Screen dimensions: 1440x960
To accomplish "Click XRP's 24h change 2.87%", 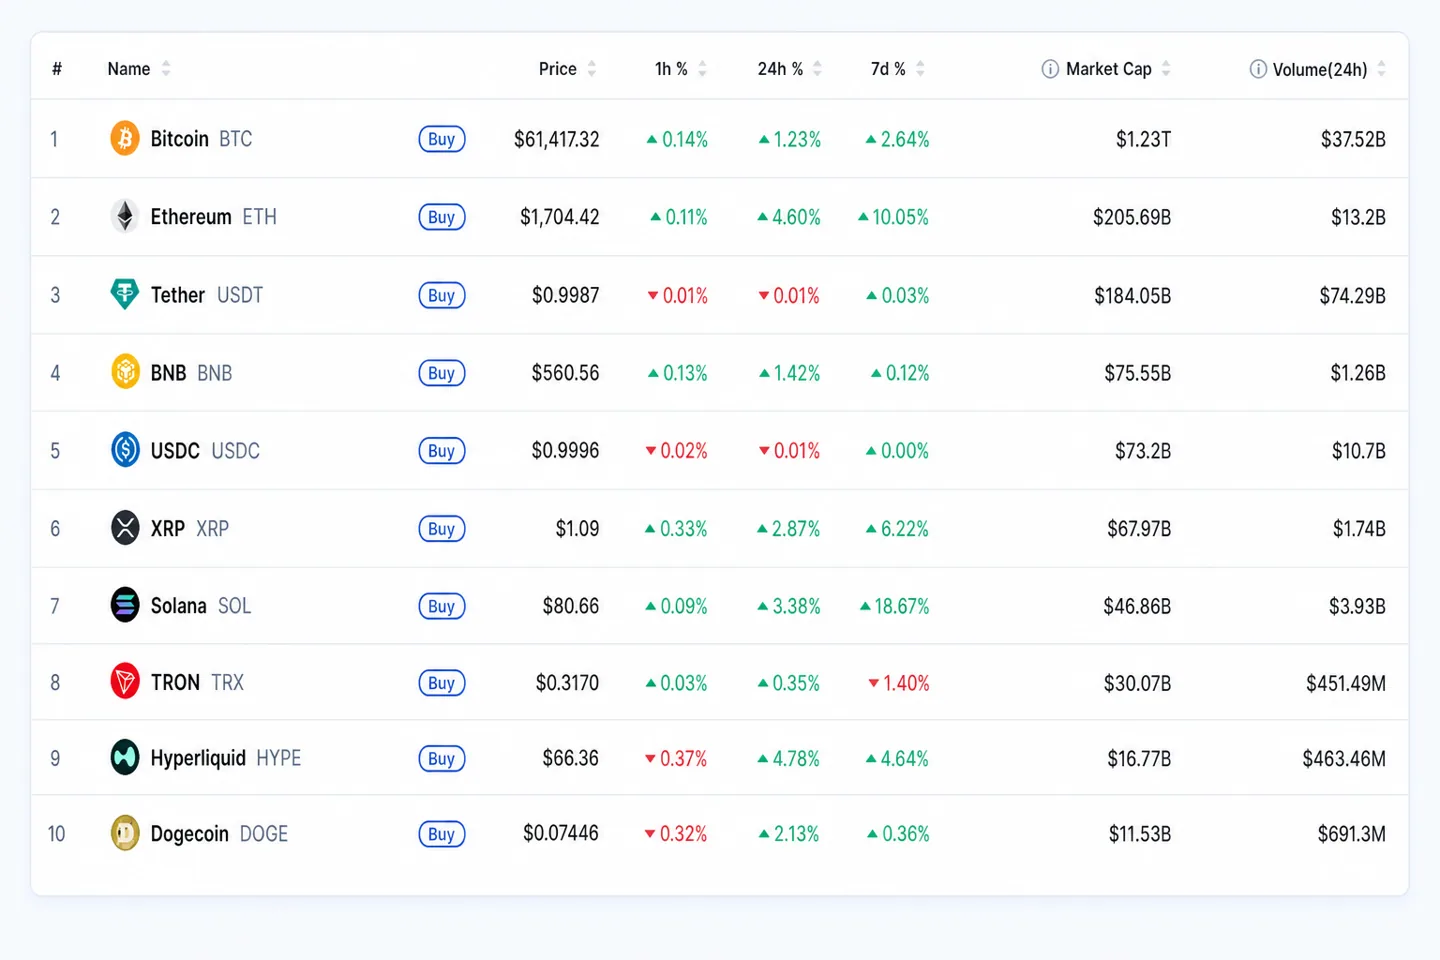I will tap(789, 529).
